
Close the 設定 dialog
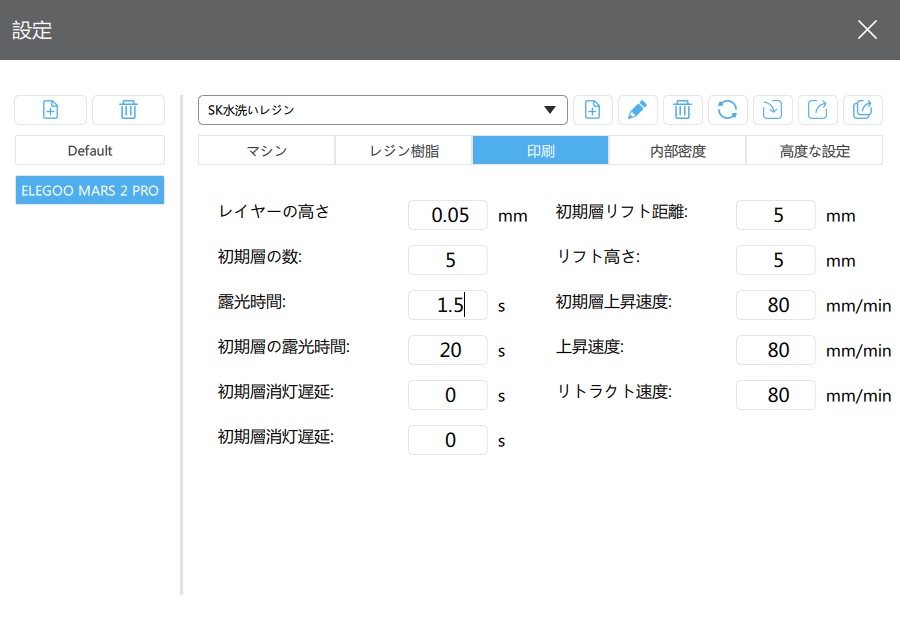point(867,29)
